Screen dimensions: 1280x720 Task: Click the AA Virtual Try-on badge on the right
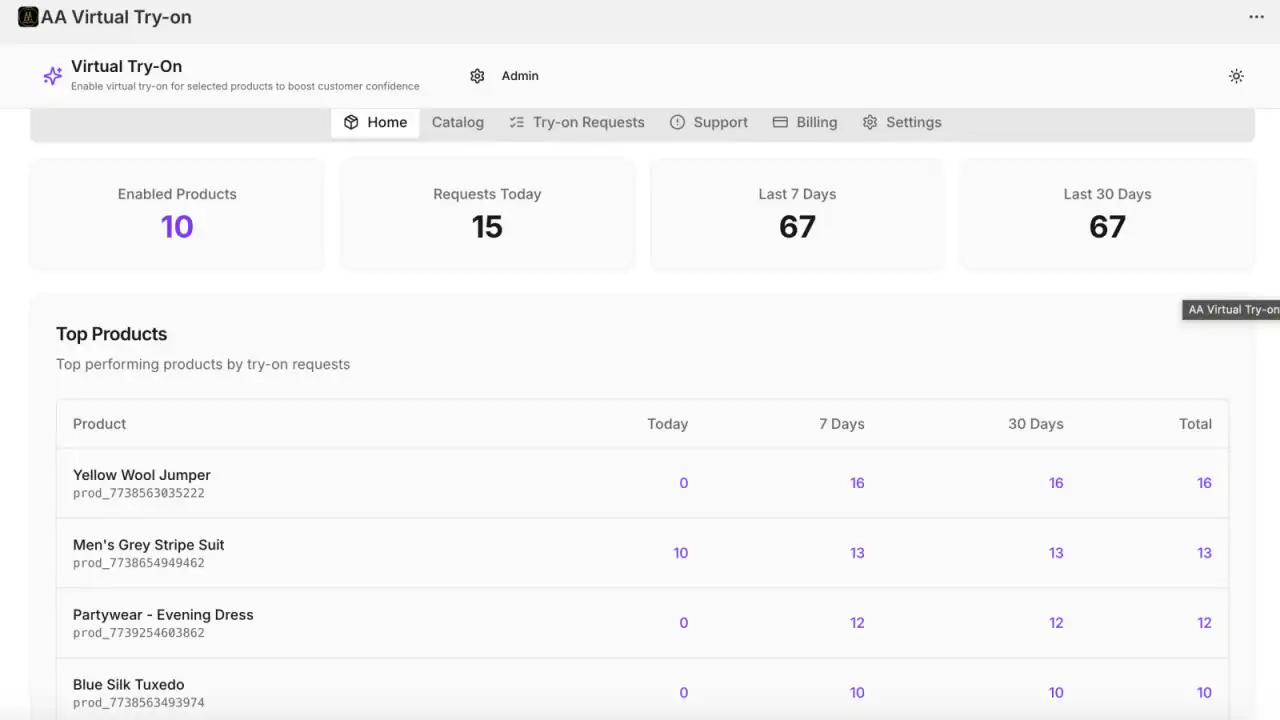[1231, 309]
